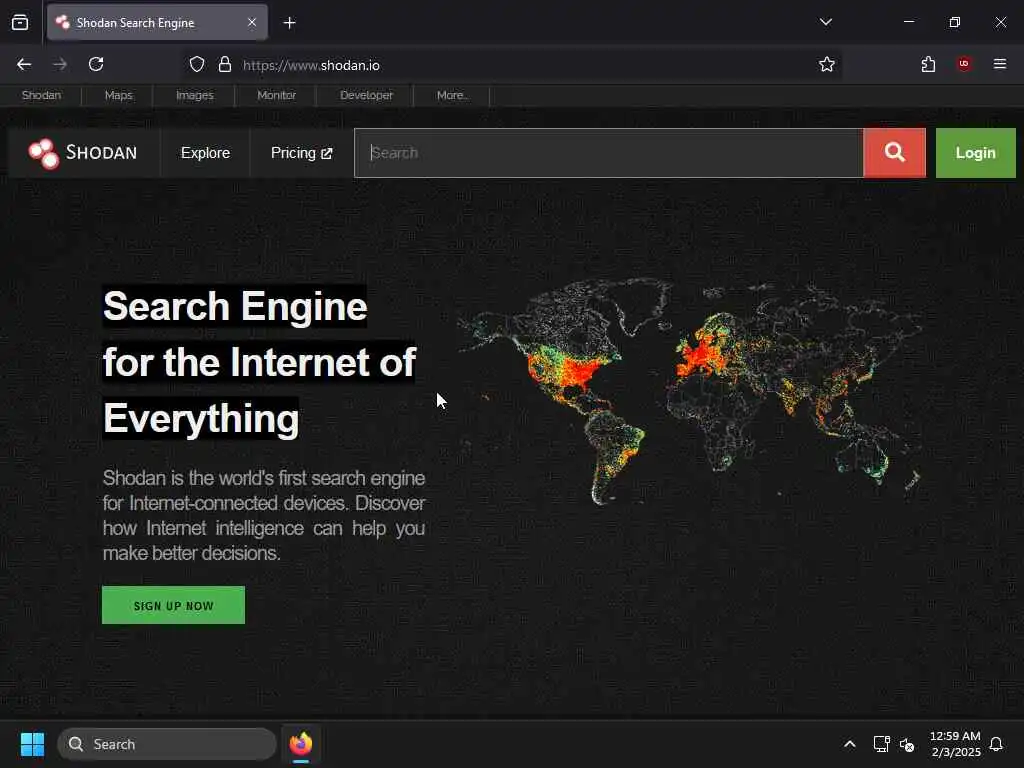Open the Firefox extensions puzzle icon
Image resolution: width=1024 pixels, height=768 pixels.
pyautogui.click(x=928, y=64)
